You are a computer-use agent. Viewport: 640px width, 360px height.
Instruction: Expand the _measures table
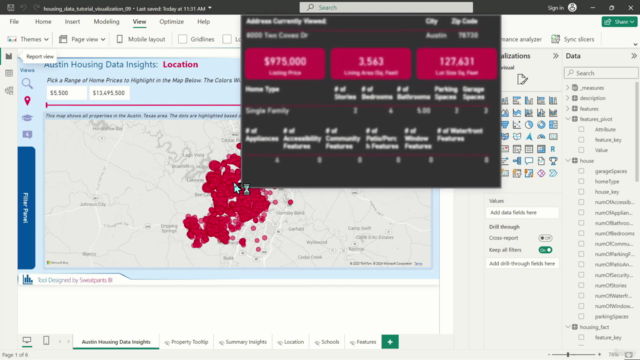(568, 88)
